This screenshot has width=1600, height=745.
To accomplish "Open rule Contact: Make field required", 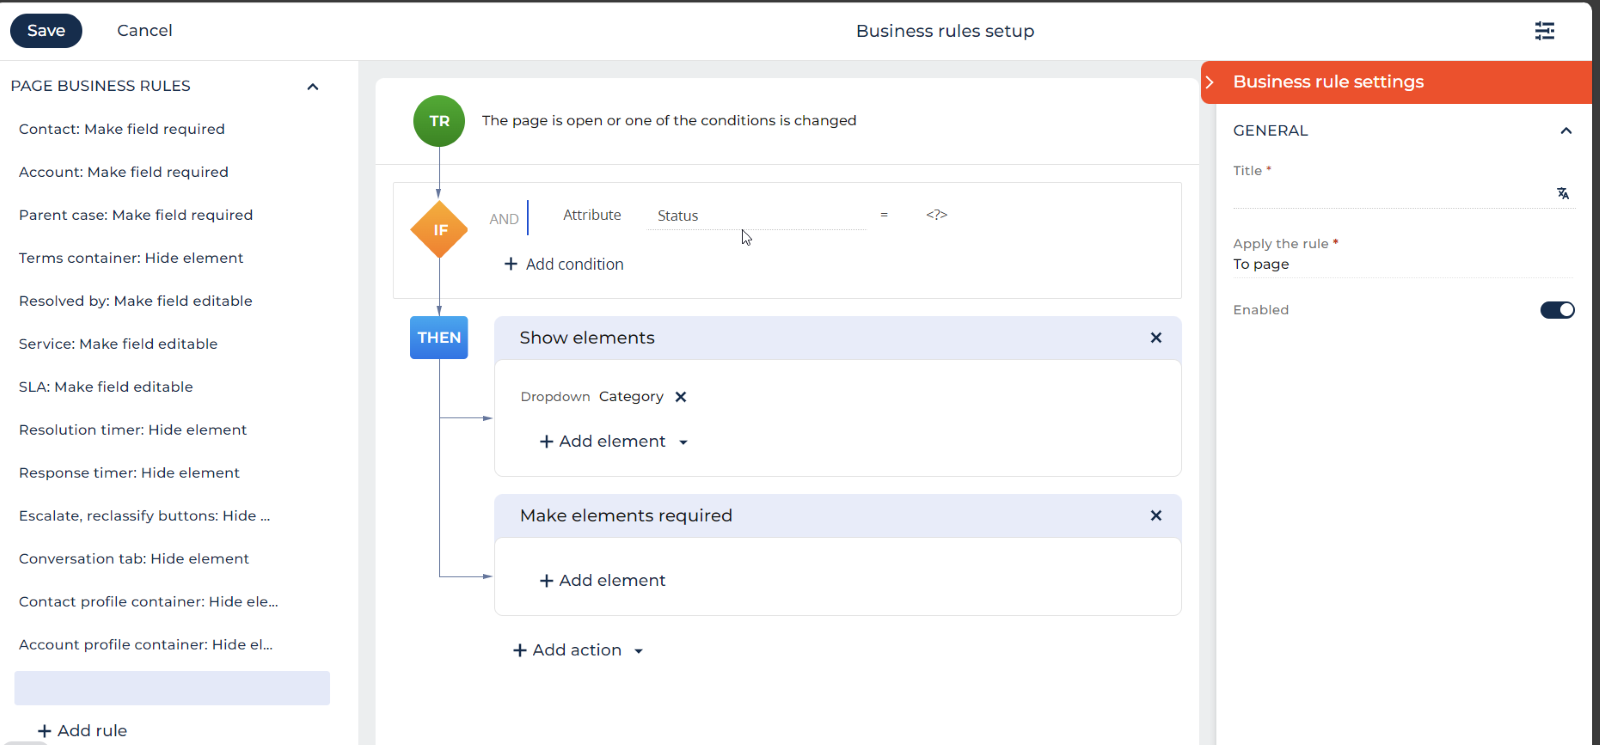I will coord(122,129).
